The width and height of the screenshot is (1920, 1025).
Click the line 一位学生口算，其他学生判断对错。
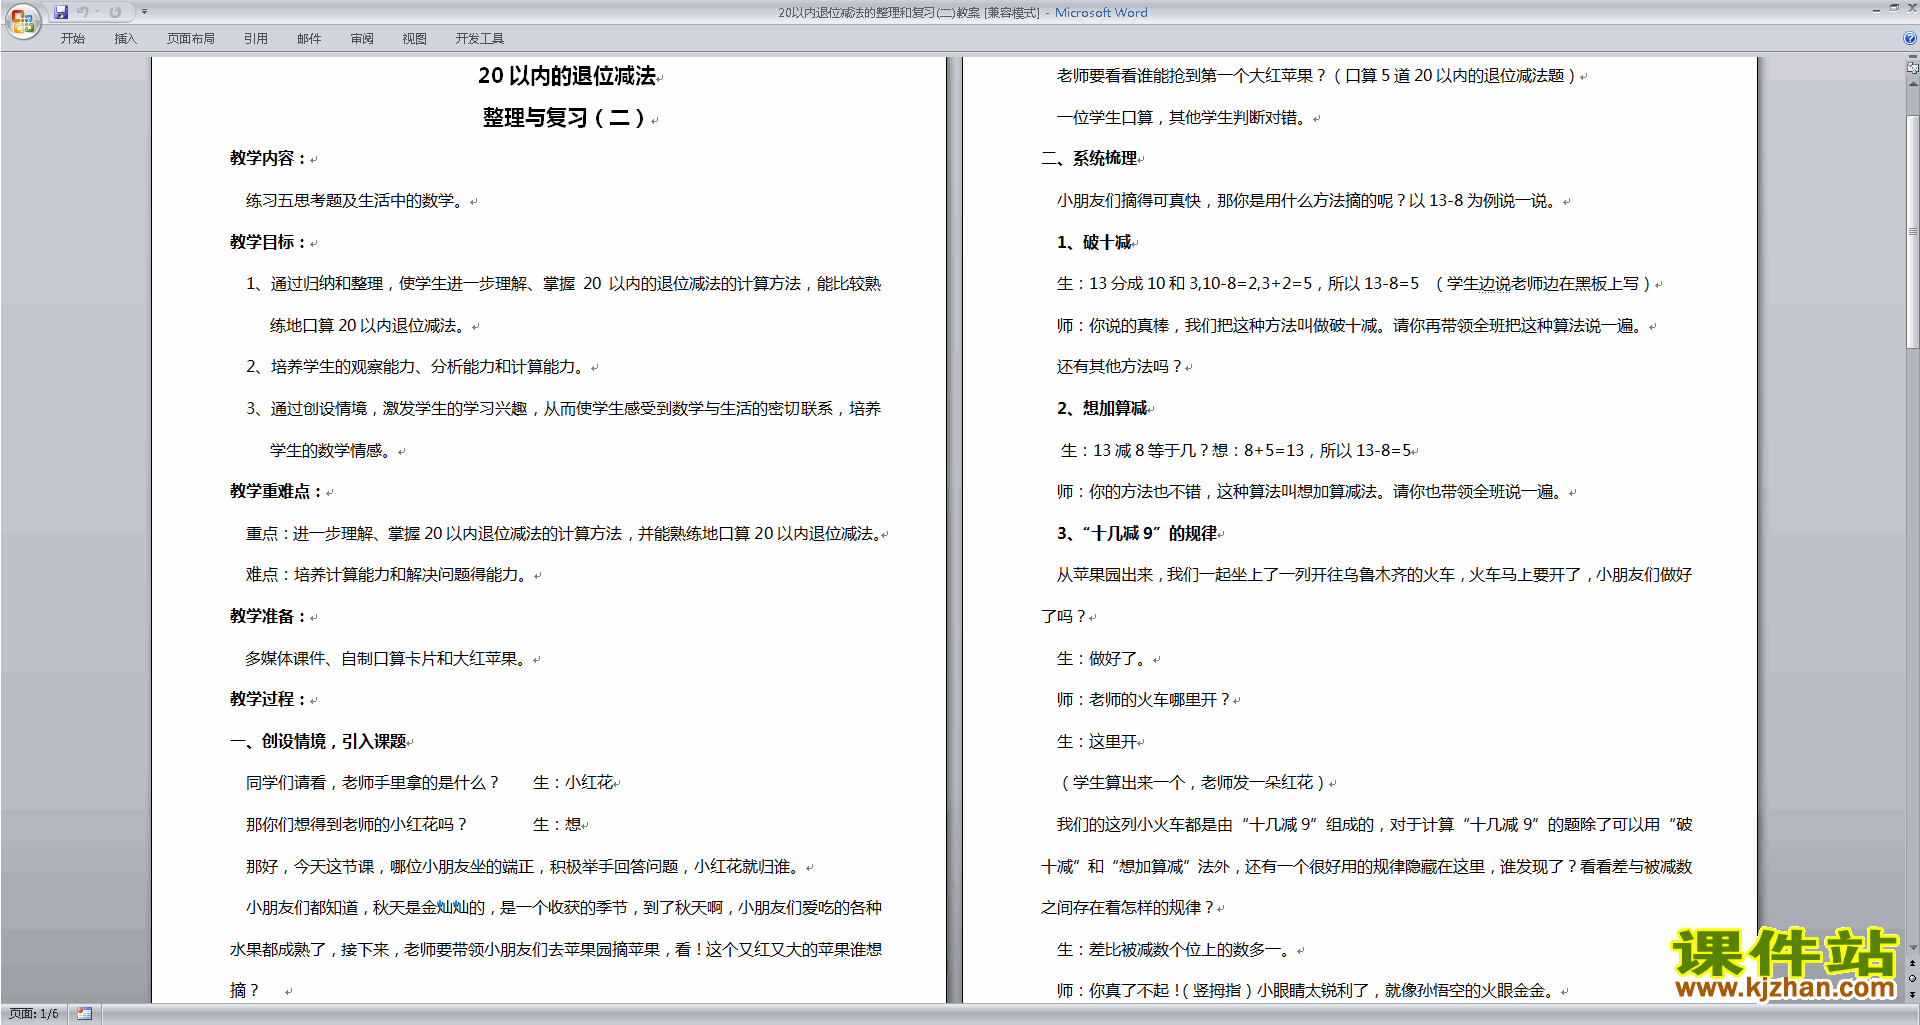pyautogui.click(x=1184, y=118)
